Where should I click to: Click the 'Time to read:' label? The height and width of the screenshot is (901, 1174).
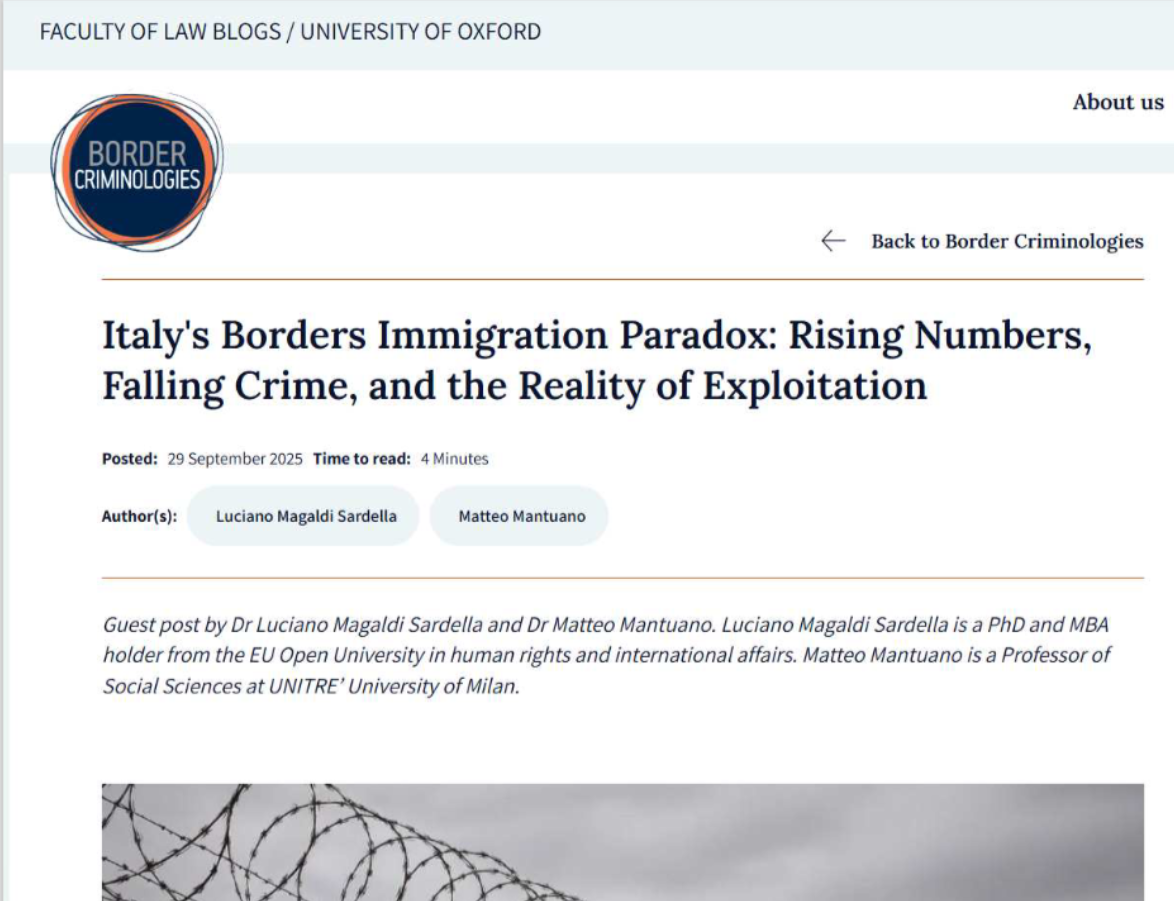pyautogui.click(x=362, y=458)
